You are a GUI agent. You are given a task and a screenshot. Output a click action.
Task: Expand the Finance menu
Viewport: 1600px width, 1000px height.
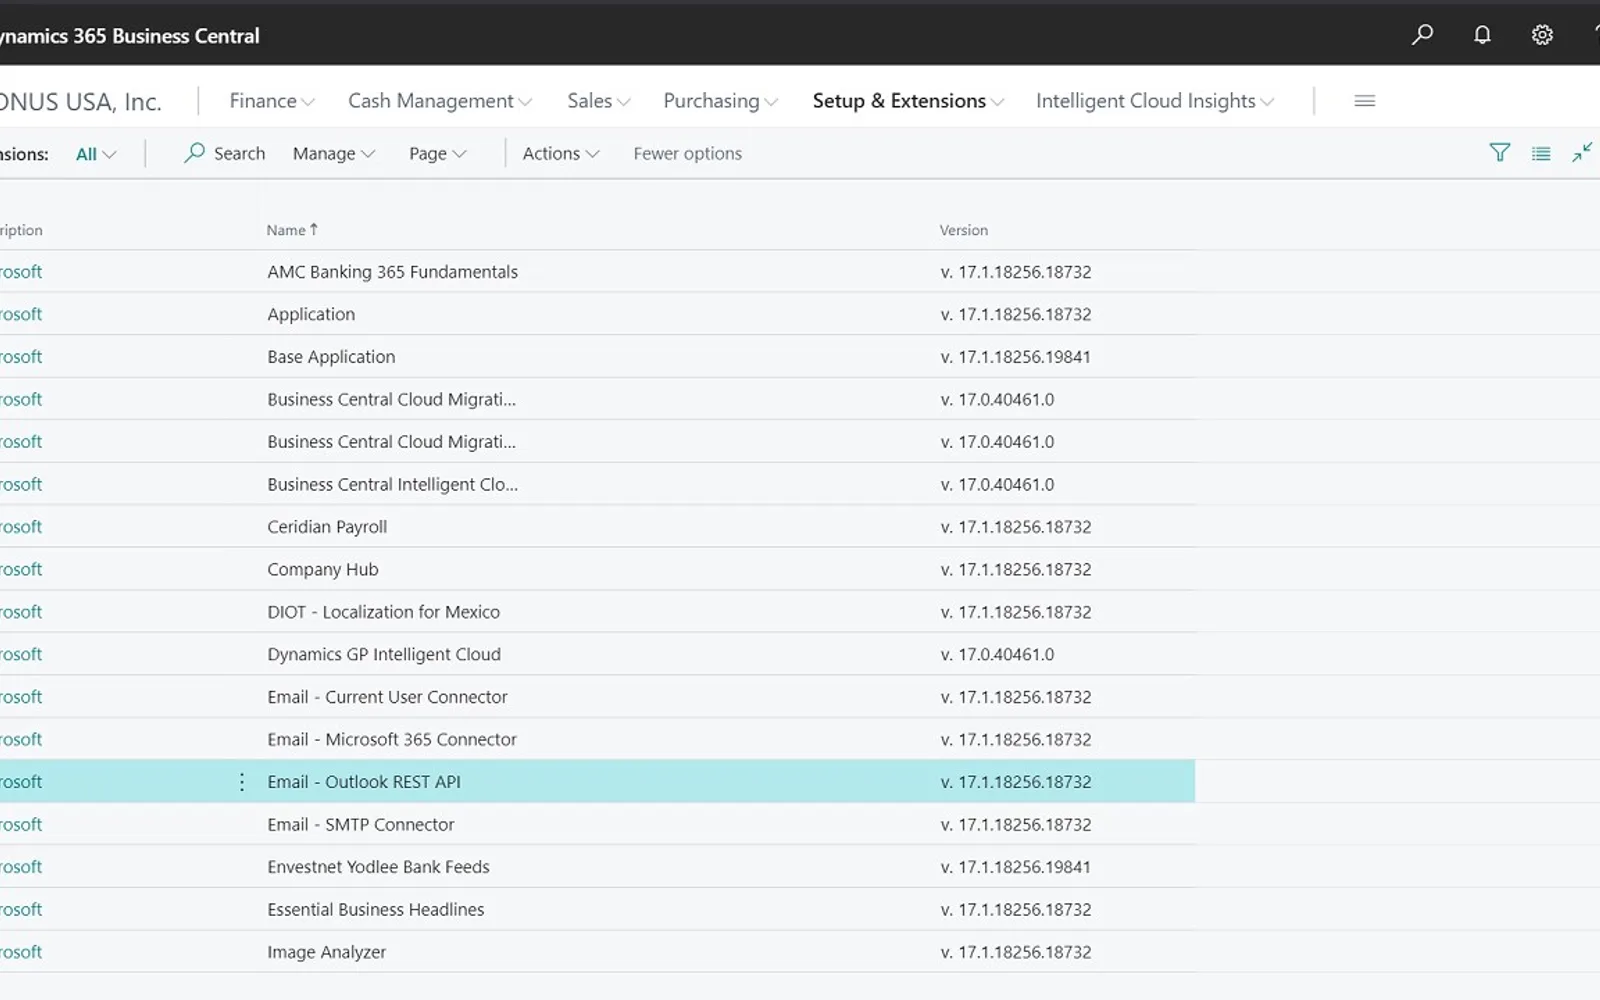272,101
